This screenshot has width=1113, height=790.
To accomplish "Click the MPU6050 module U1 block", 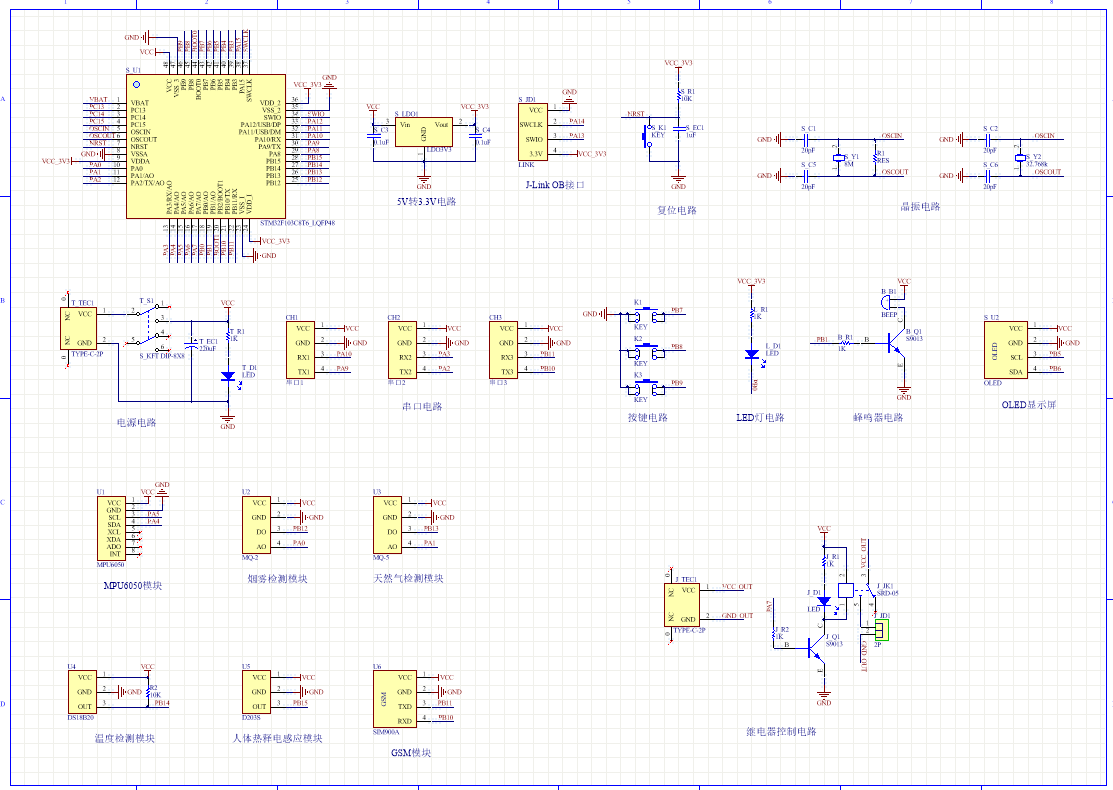I will point(116,529).
